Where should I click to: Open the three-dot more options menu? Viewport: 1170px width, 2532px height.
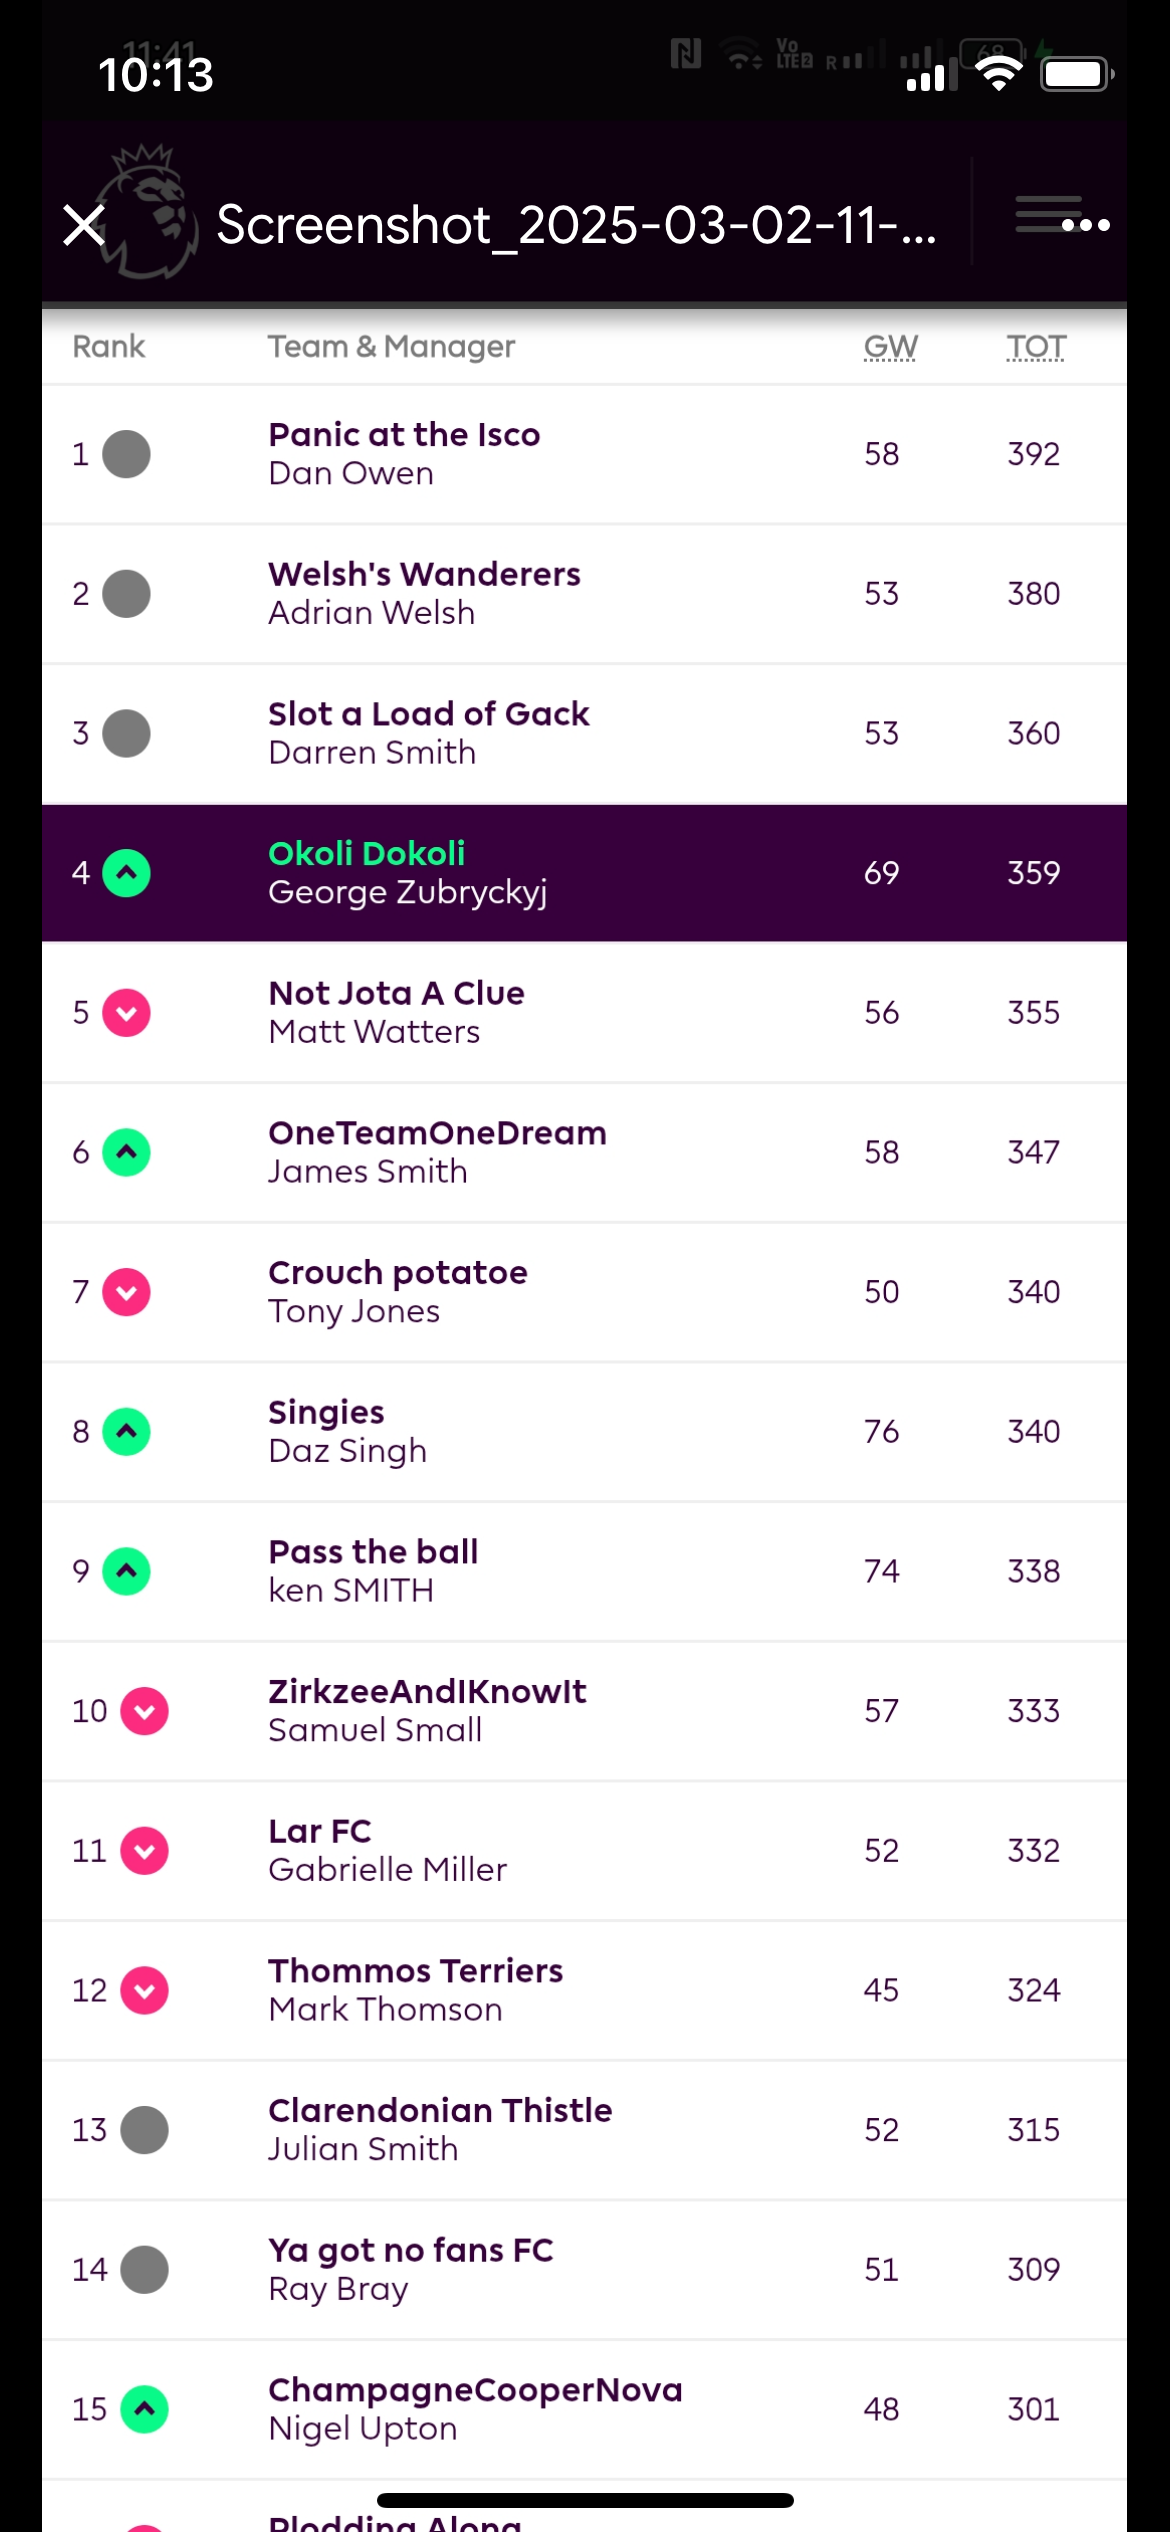coord(1085,225)
